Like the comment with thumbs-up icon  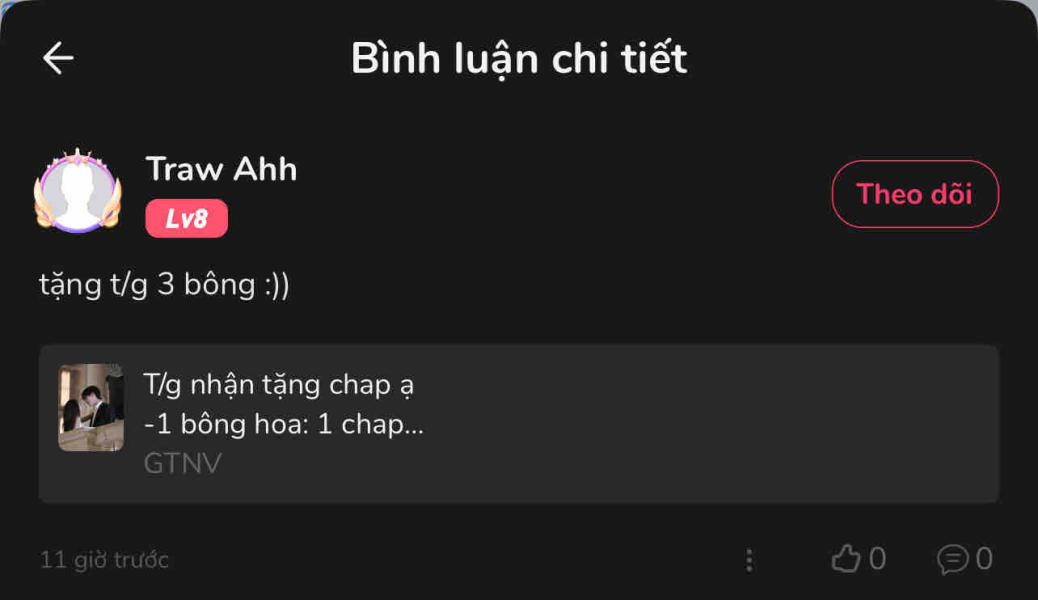[845, 558]
